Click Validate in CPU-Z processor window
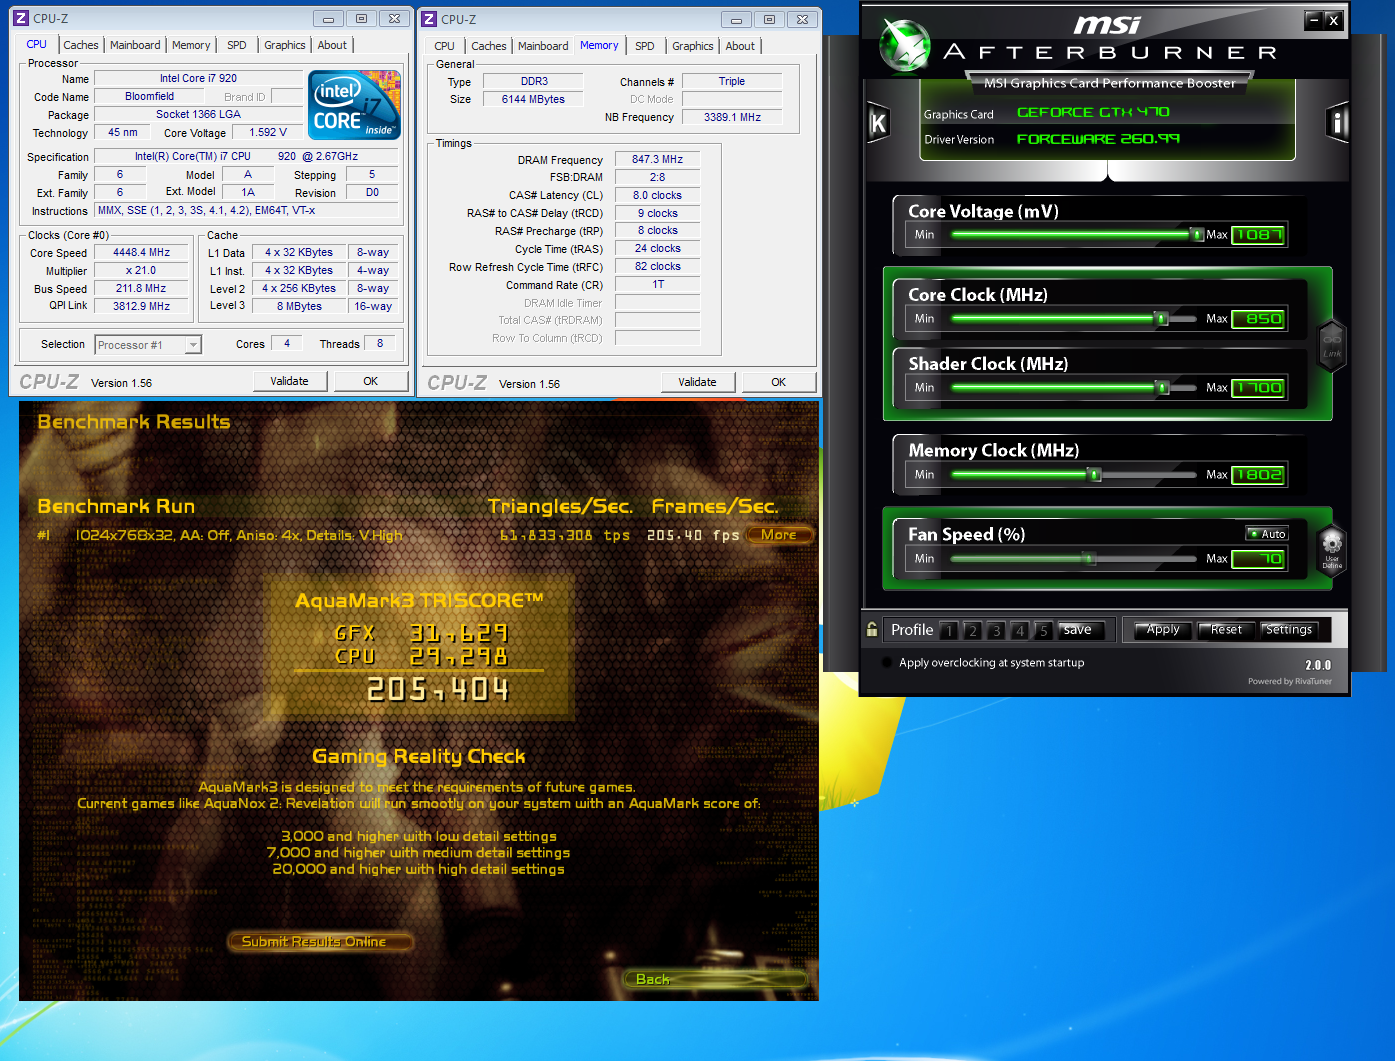The width and height of the screenshot is (1395, 1061). 289,381
